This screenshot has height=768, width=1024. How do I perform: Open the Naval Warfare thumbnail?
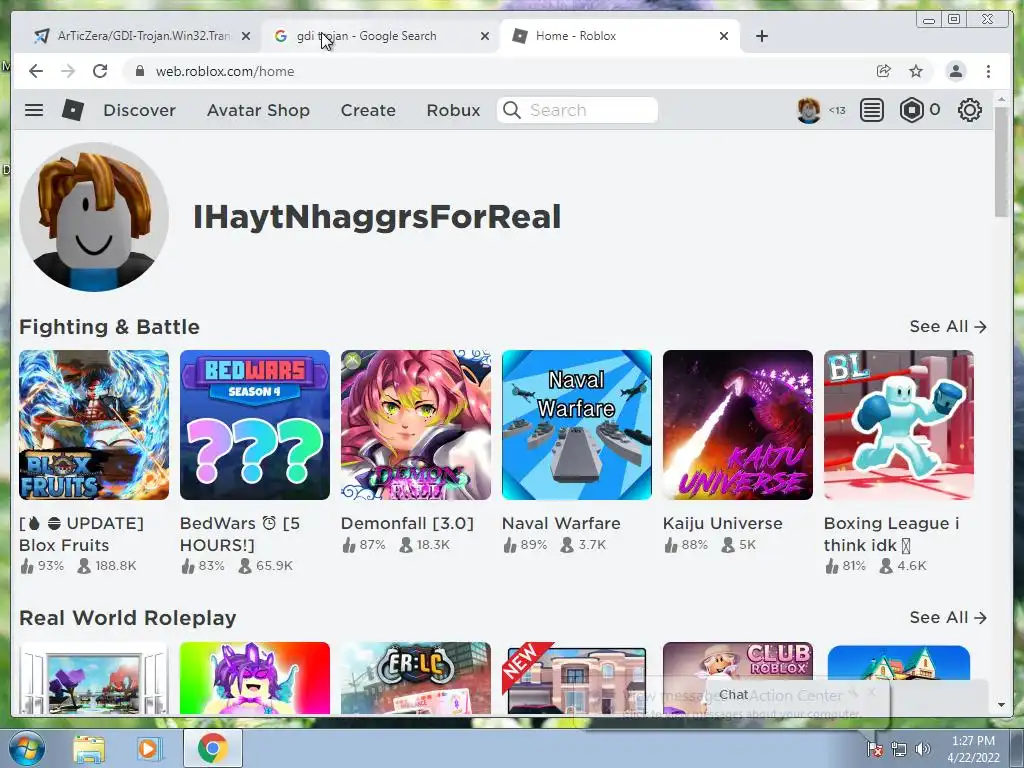(577, 425)
